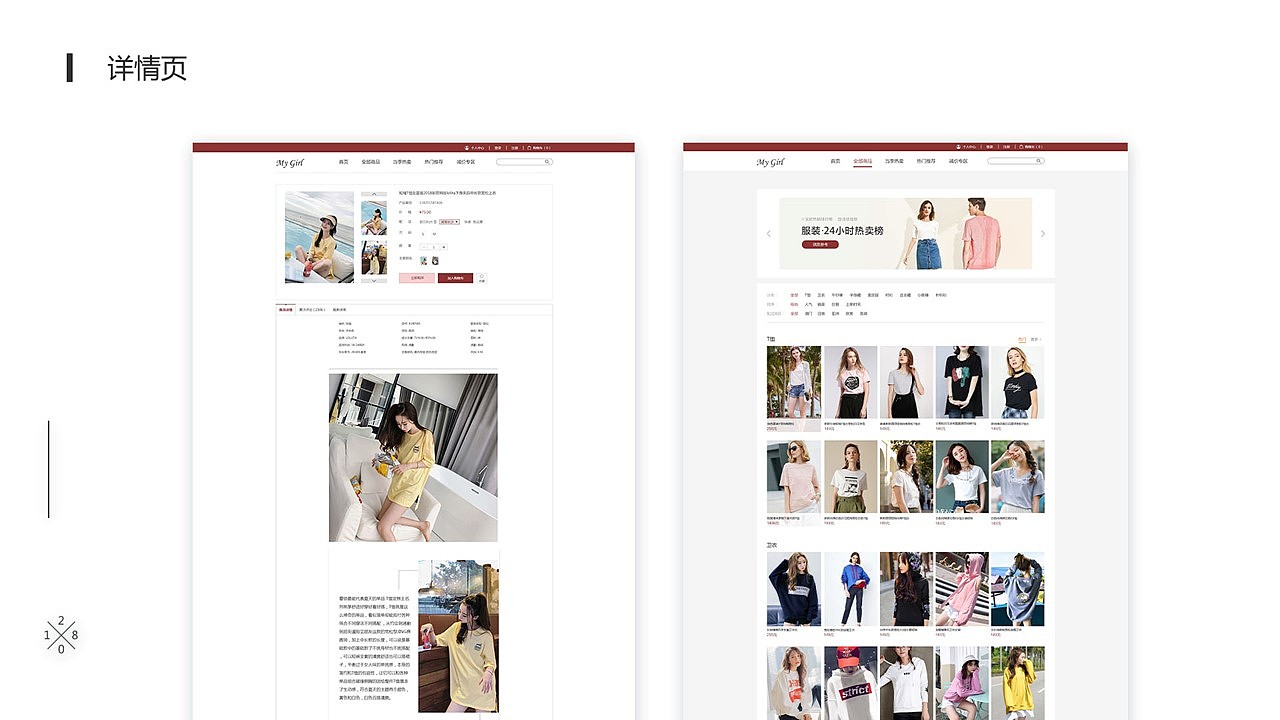Open 当季热卖 in the list page navigation
The image size is (1280, 720).
[x=894, y=161]
